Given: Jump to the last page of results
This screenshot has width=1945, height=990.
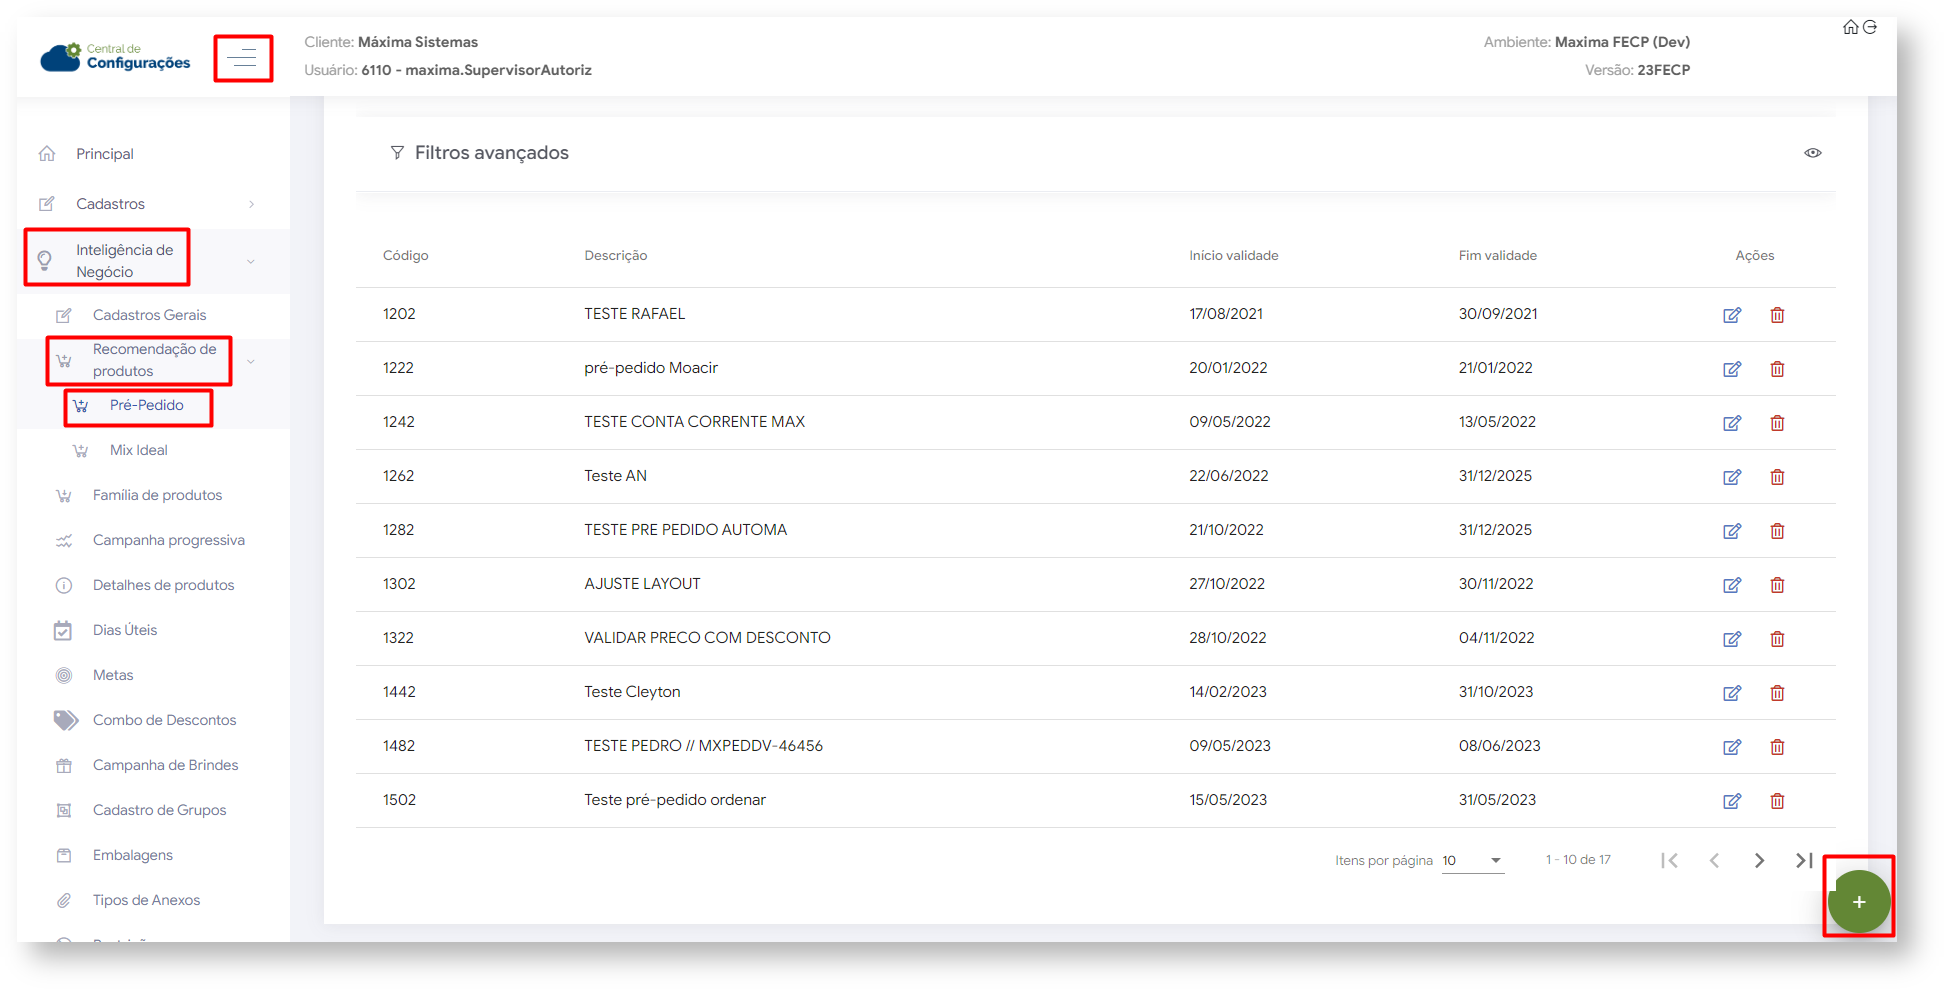Looking at the screenshot, I should point(1803,860).
